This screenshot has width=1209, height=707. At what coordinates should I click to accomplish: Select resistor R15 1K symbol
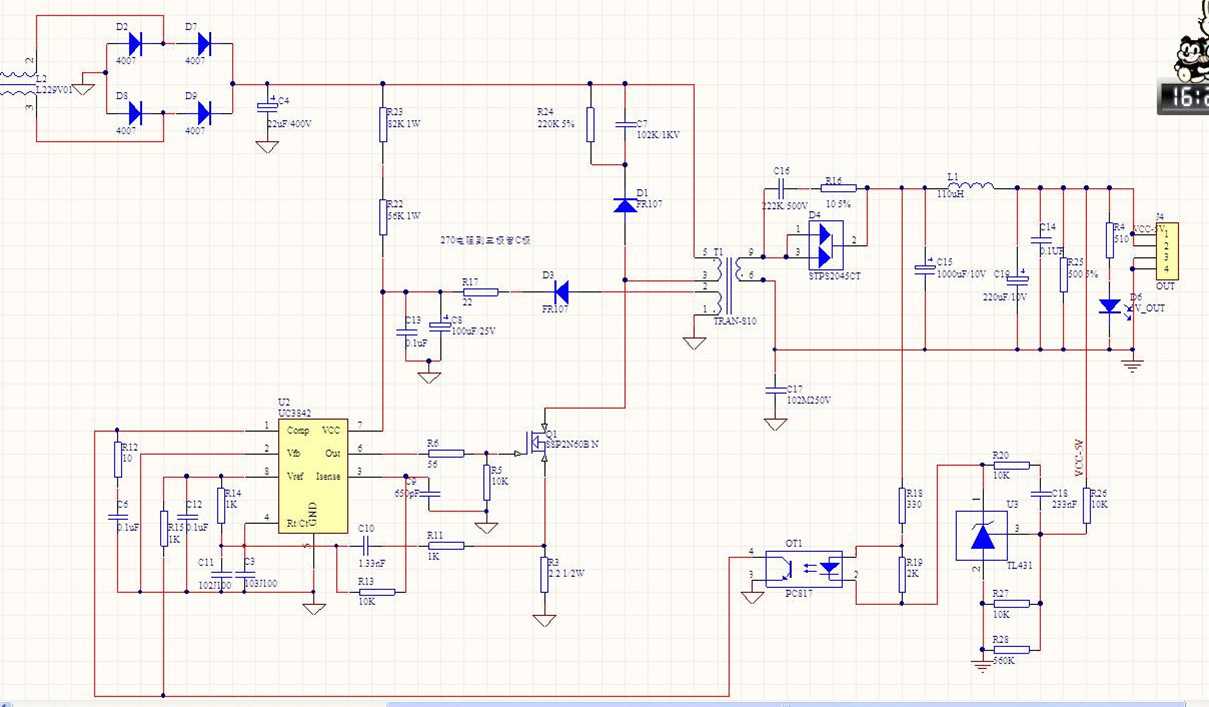(x=164, y=528)
